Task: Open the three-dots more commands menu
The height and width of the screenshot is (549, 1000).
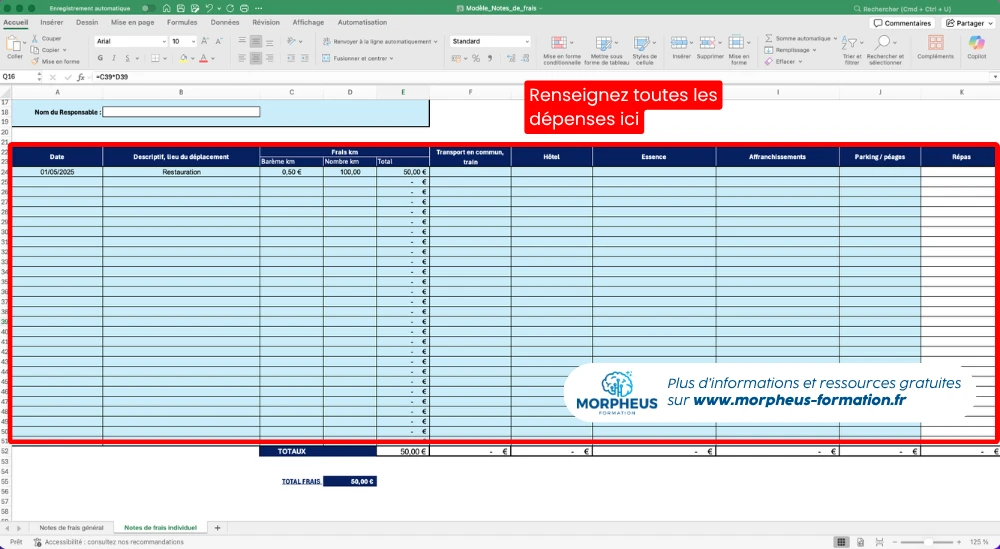Action: [x=258, y=8]
